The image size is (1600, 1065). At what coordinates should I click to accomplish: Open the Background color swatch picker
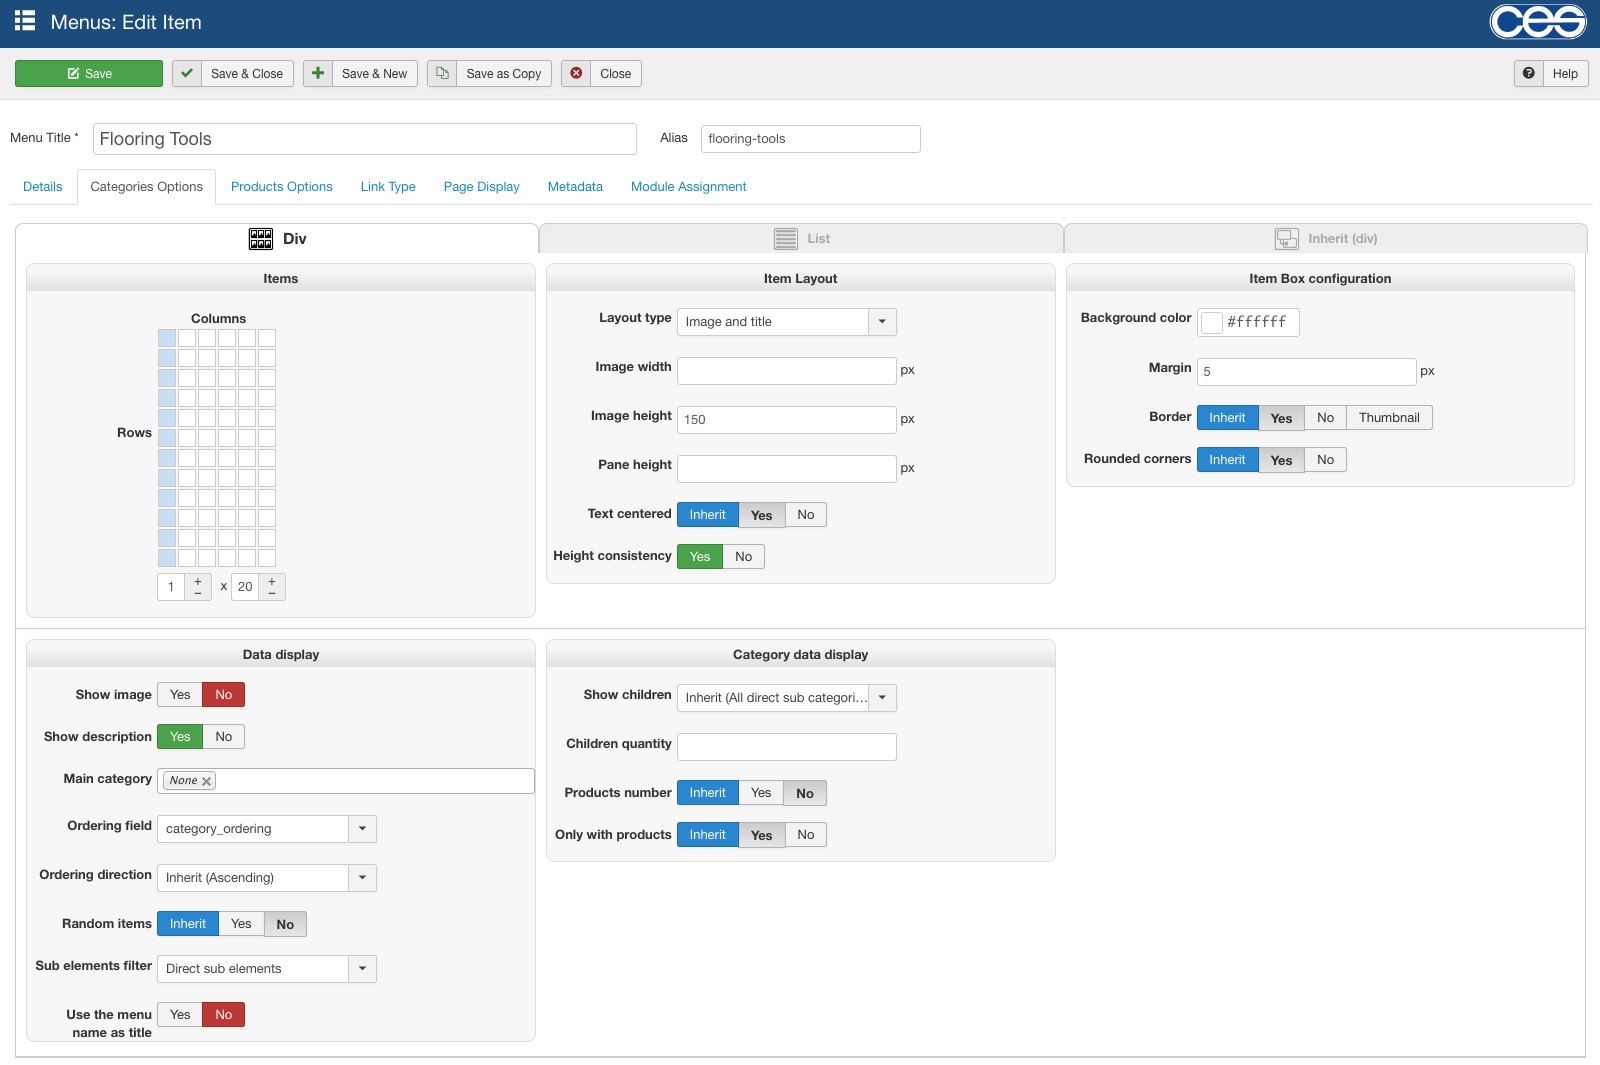[1212, 322]
